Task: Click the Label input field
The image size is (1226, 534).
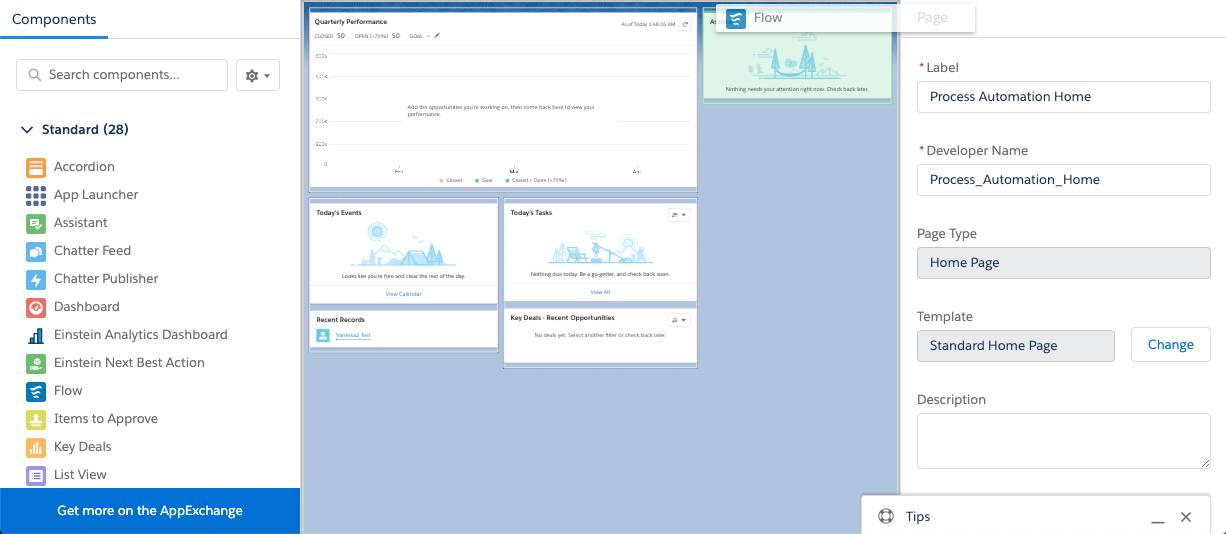Action: coord(1064,97)
